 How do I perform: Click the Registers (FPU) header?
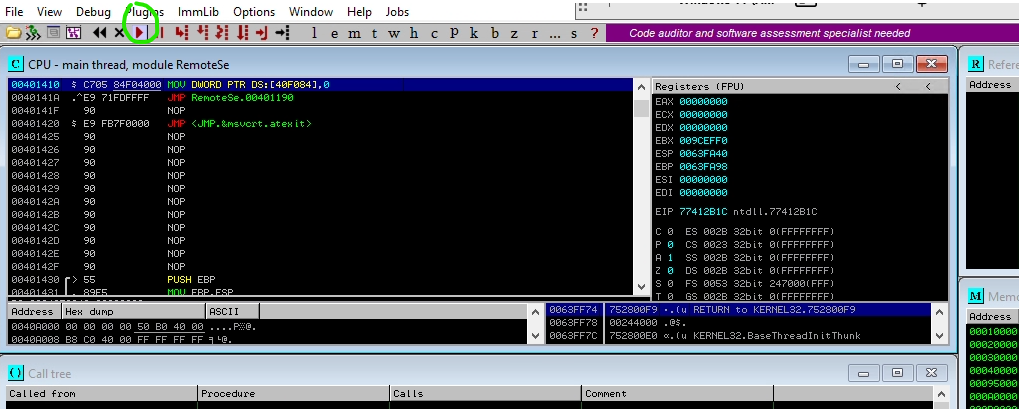pyautogui.click(x=699, y=86)
